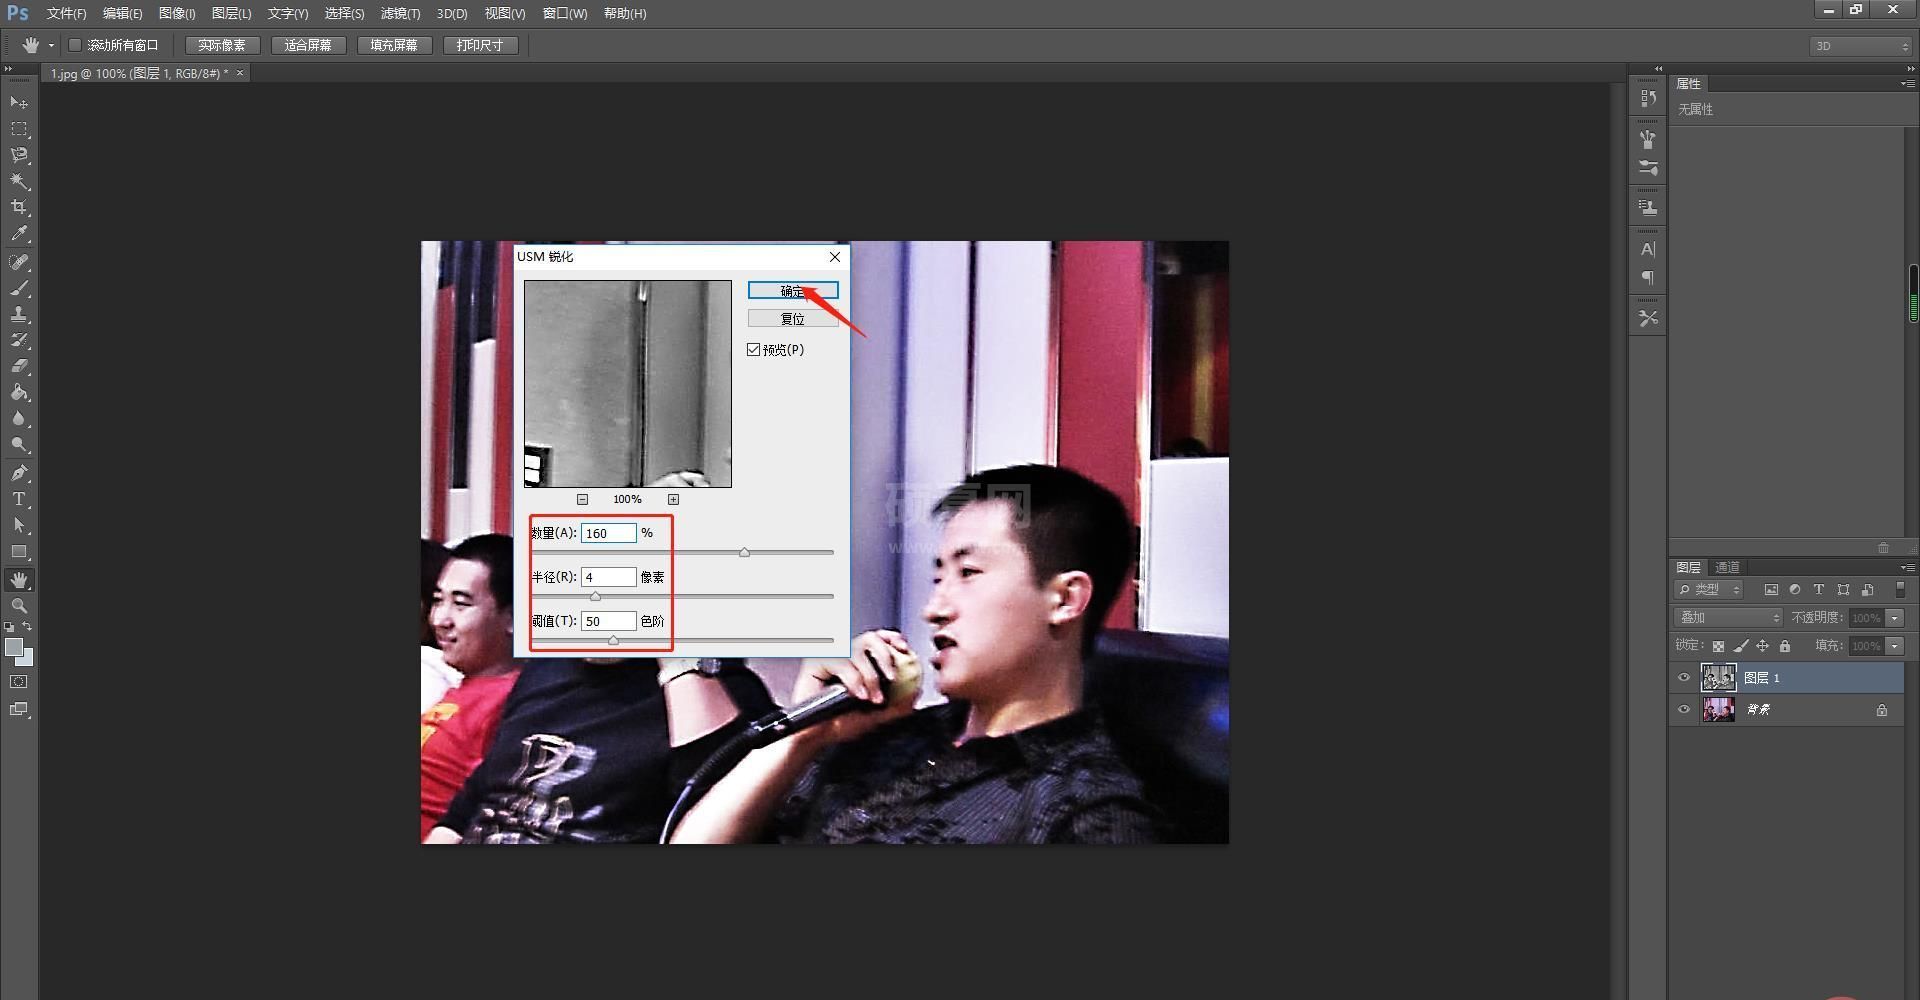Screen dimensions: 1920x1000
Task: Open the 类型 layer filter dropdown
Action: (1710, 590)
